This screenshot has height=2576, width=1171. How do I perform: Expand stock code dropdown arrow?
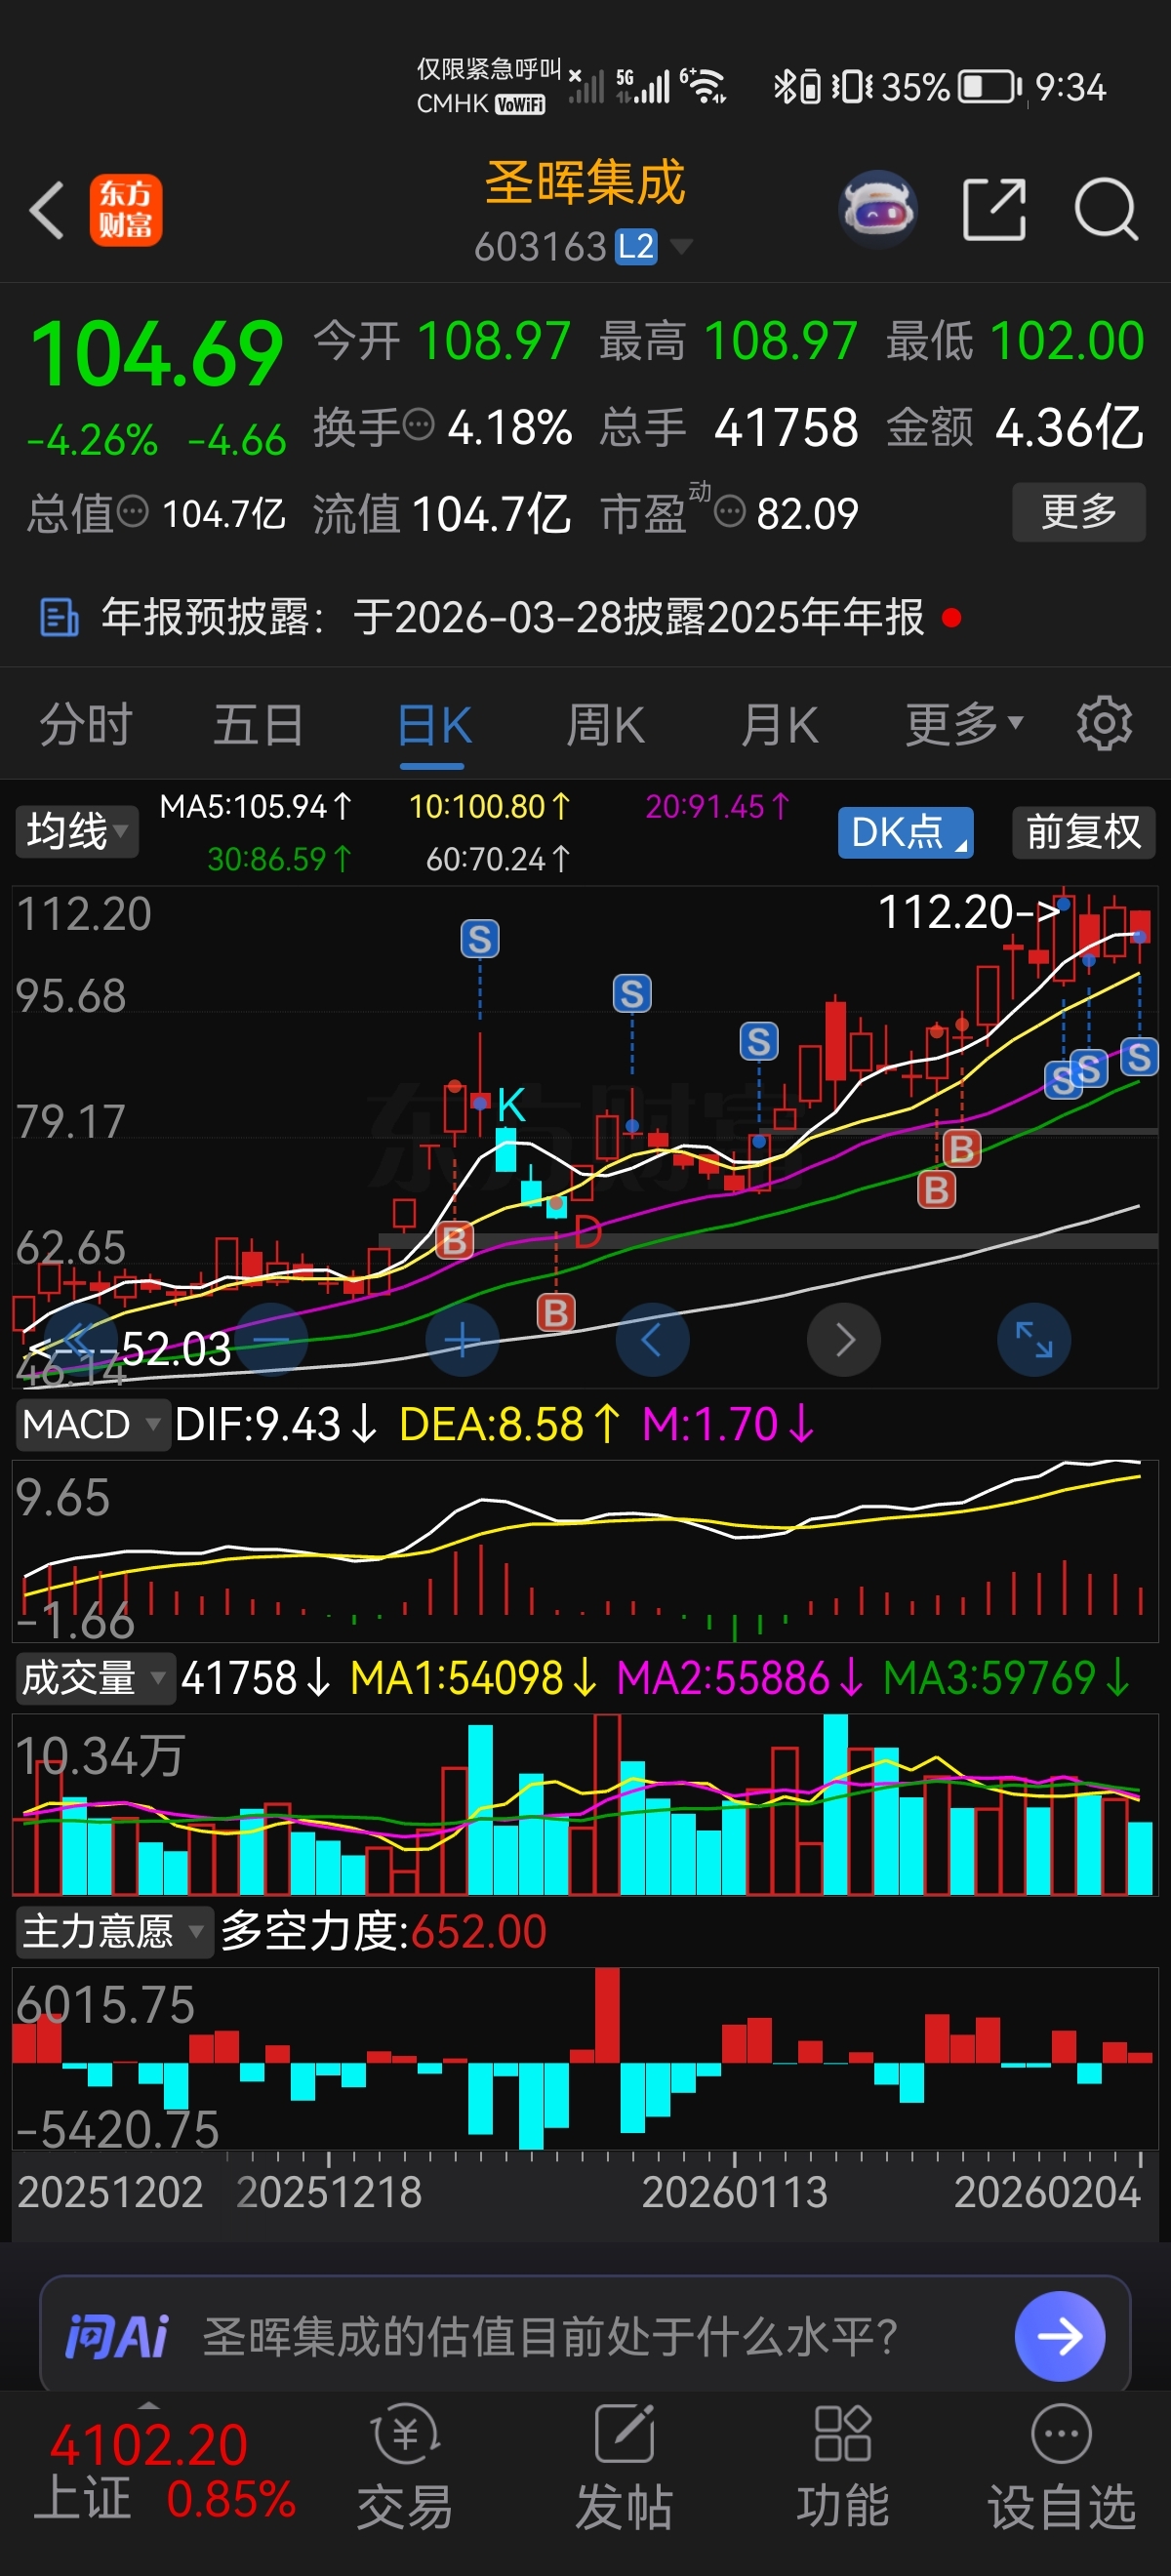click(x=681, y=245)
